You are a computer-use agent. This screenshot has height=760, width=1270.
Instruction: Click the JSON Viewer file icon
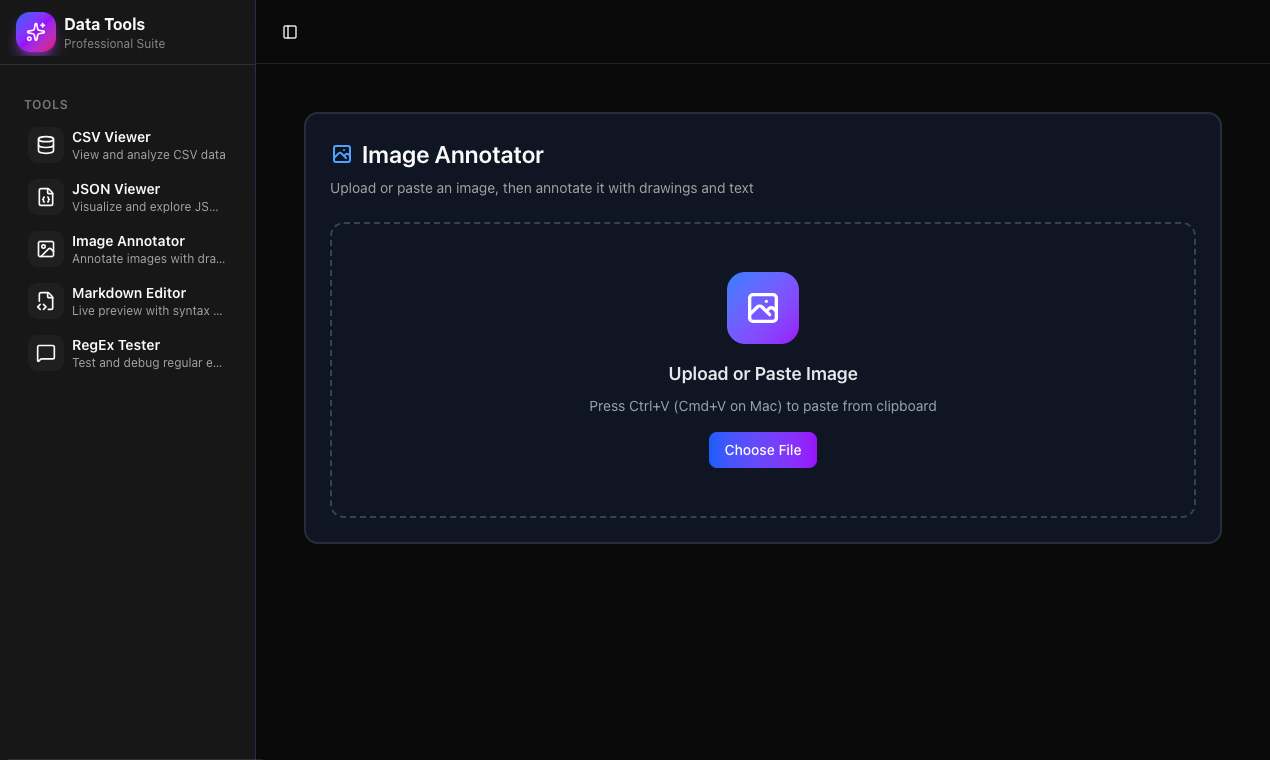pyautogui.click(x=45, y=196)
